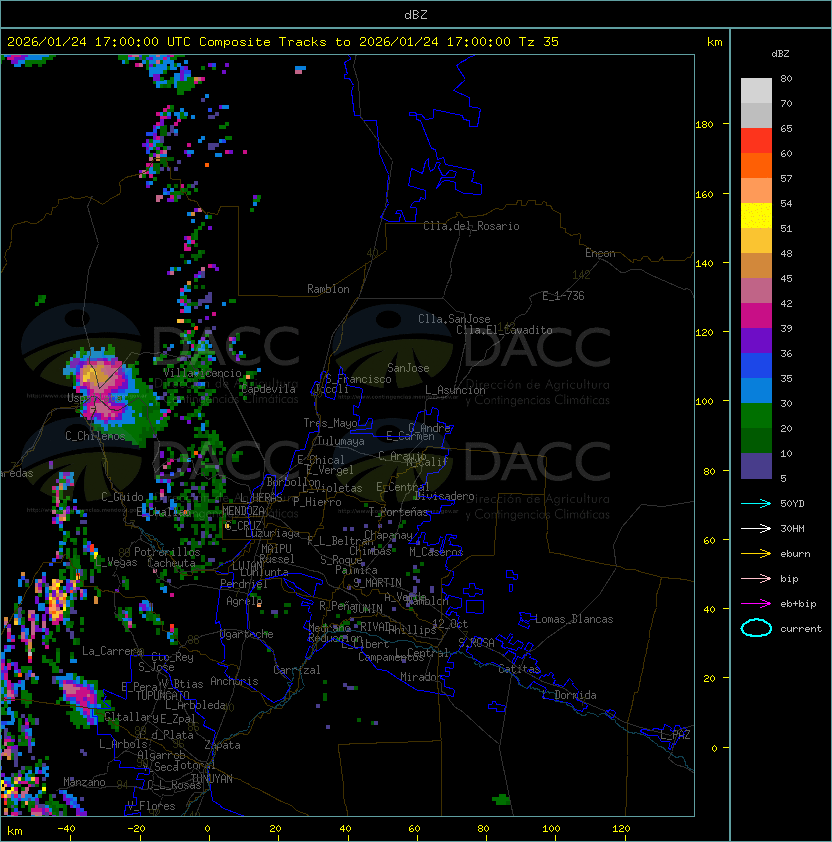Click the E_1-736 map label

[x=563, y=296]
